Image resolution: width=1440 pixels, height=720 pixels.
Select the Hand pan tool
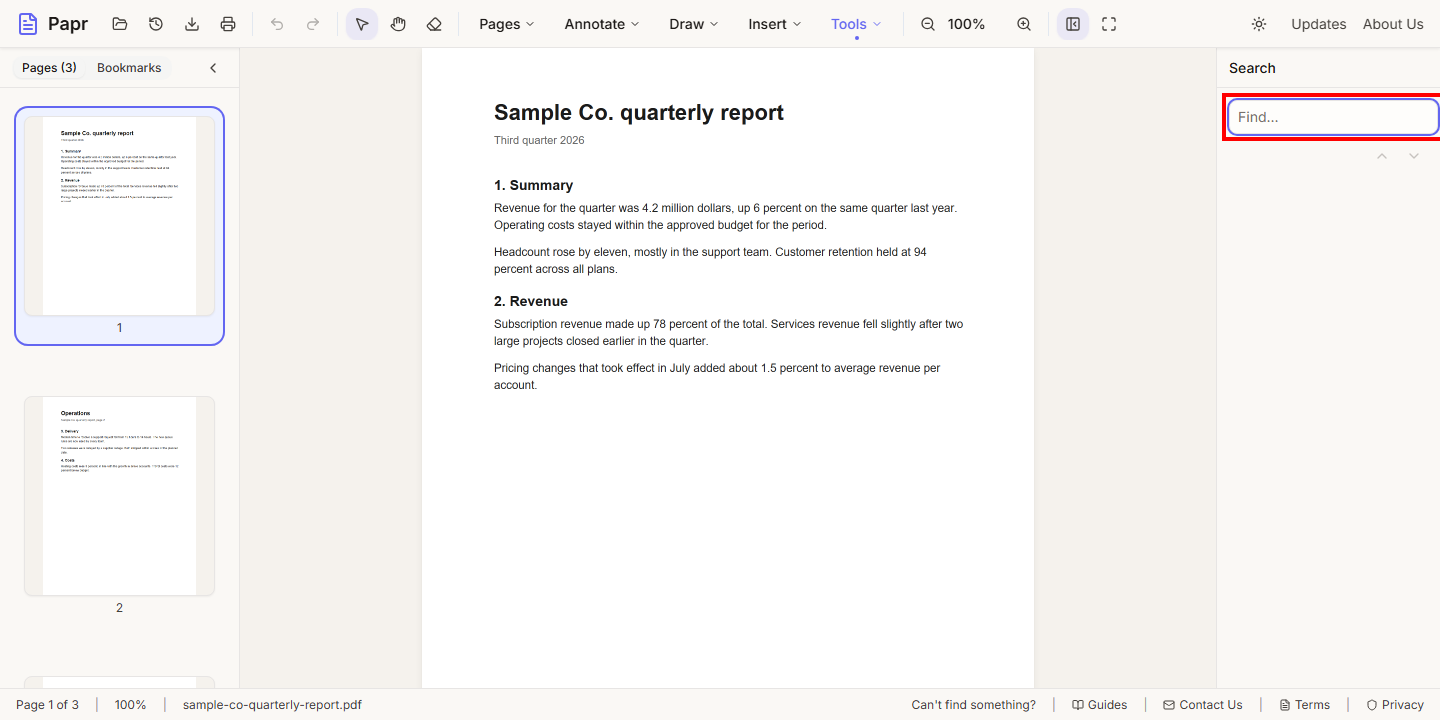(x=398, y=24)
